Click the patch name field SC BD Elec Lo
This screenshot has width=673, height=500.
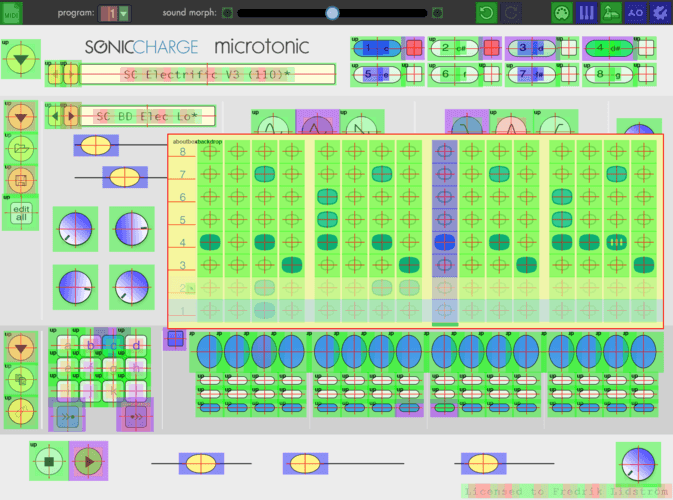pos(148,116)
